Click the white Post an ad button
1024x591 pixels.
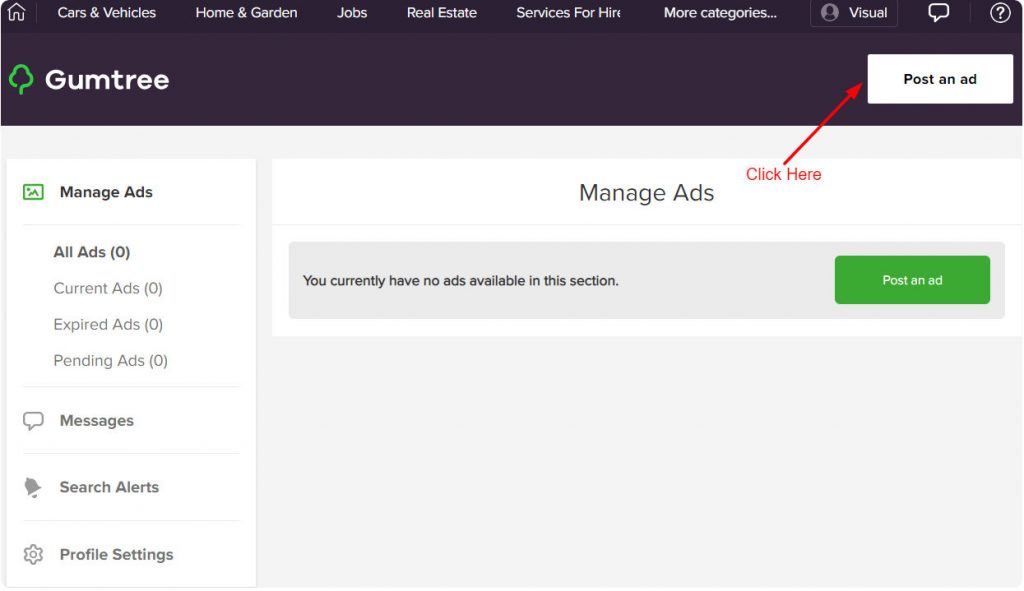coord(940,78)
